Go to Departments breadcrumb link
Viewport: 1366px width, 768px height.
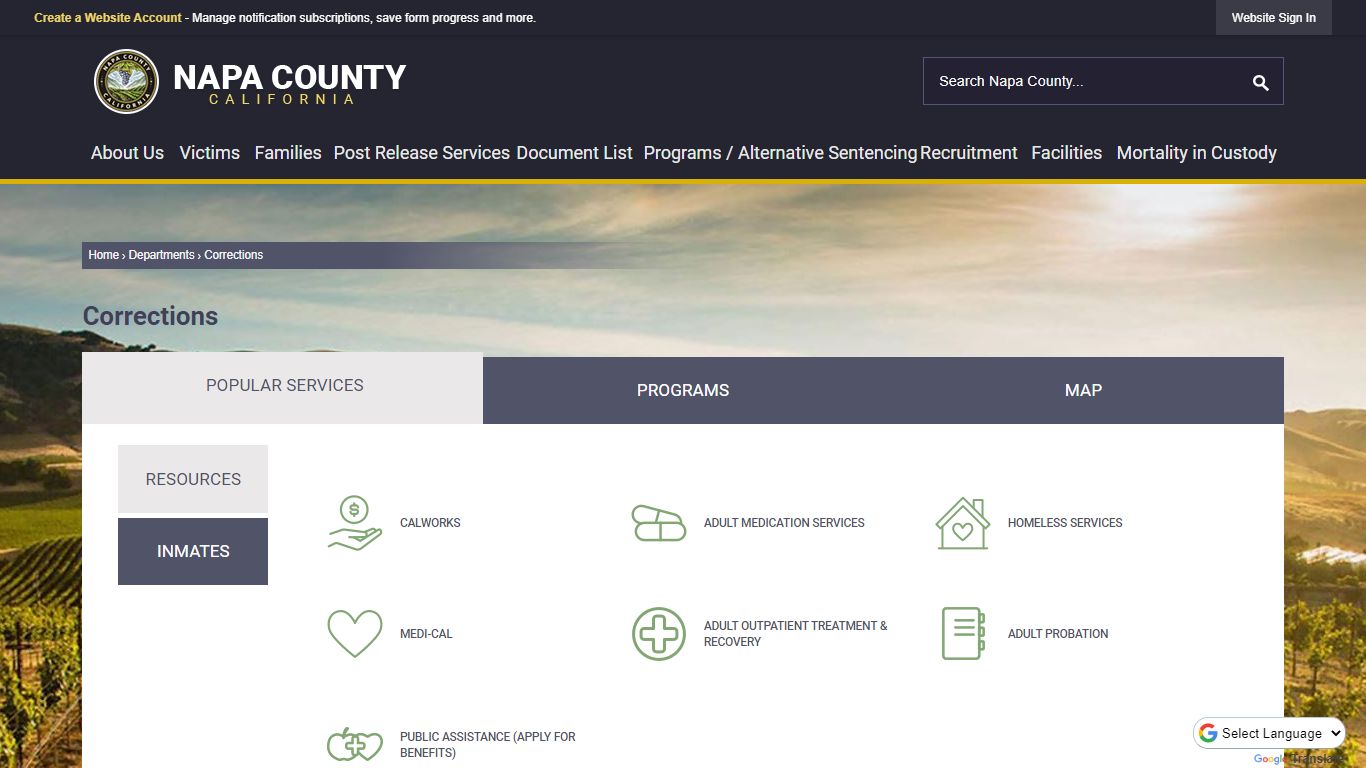(161, 255)
